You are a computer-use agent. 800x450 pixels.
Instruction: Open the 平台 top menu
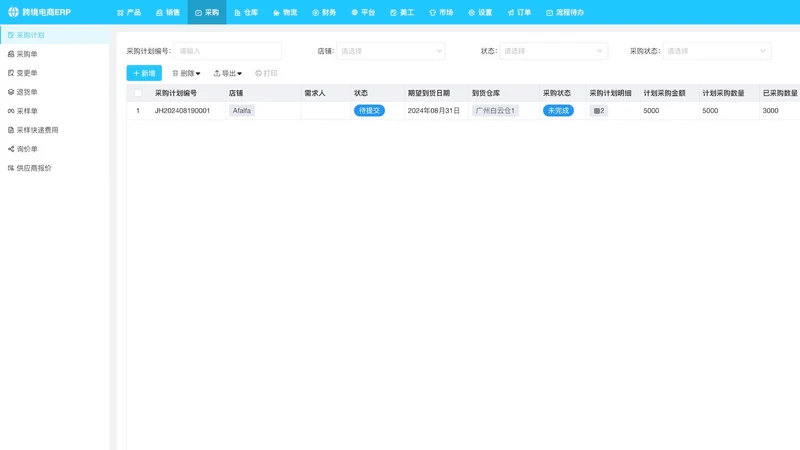(363, 12)
